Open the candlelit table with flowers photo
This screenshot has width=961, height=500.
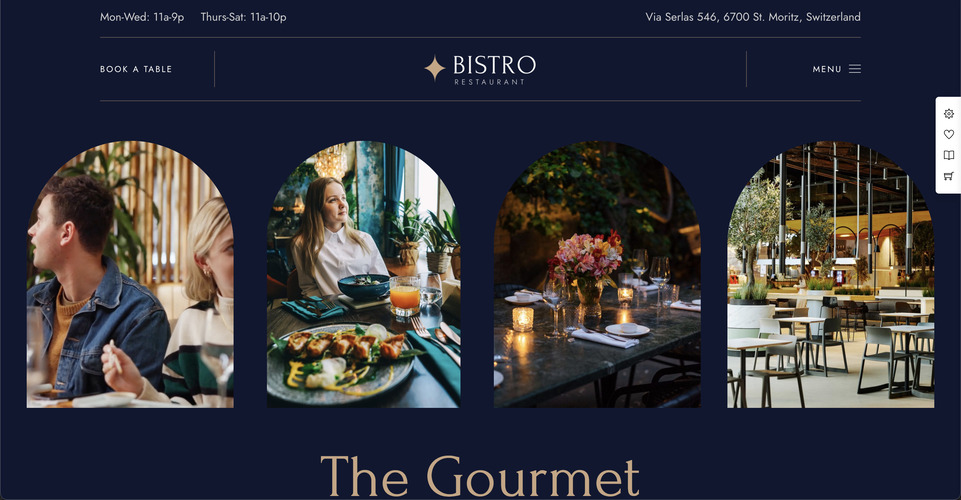[597, 275]
